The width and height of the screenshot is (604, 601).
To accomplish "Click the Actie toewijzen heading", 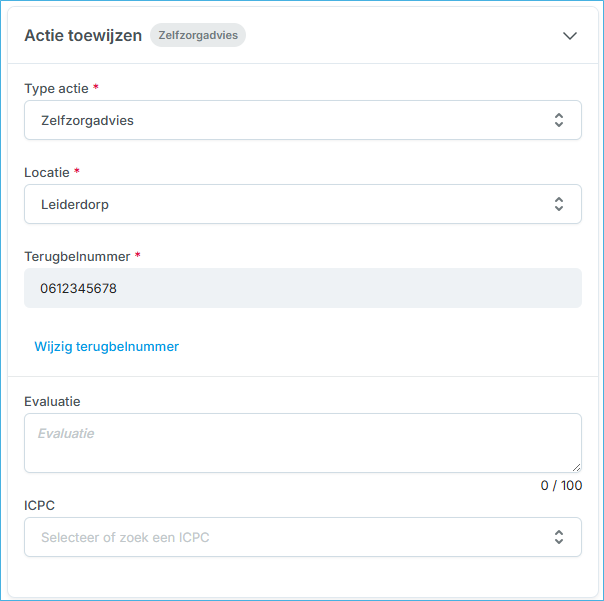I will point(83,35).
